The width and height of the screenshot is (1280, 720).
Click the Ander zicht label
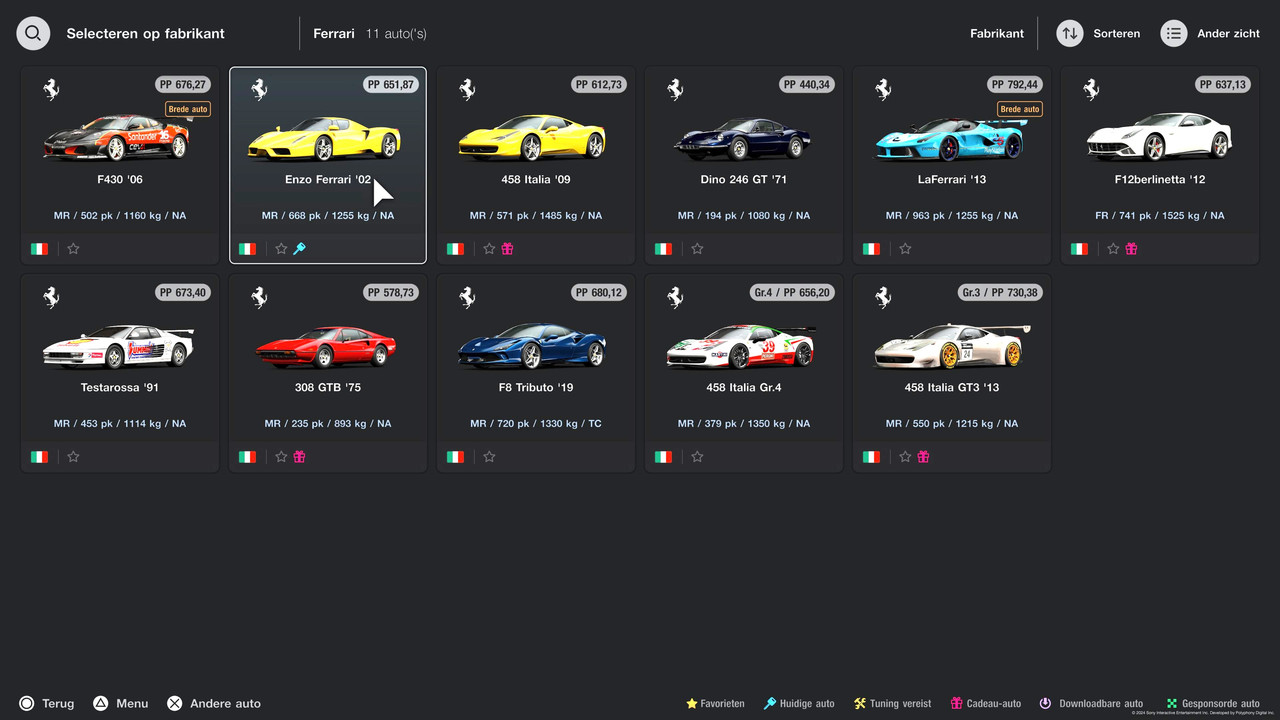coord(1229,33)
